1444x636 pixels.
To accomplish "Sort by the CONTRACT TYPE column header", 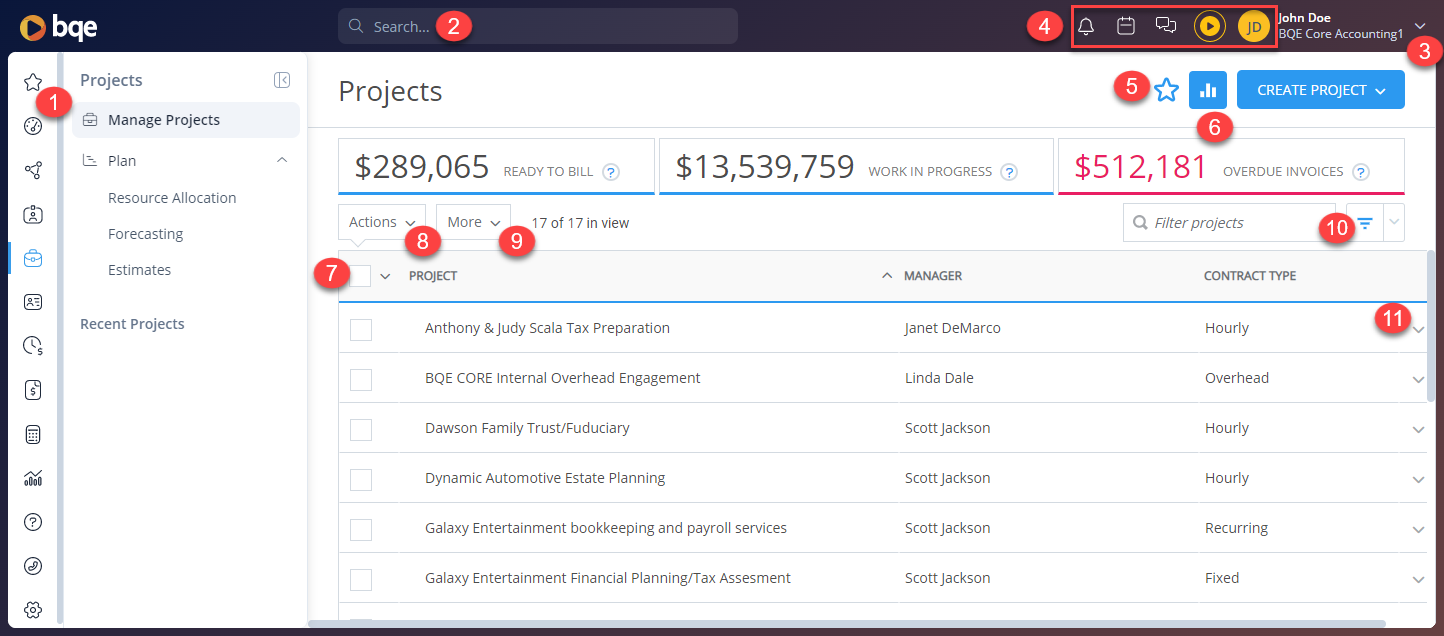I will pyautogui.click(x=1250, y=276).
